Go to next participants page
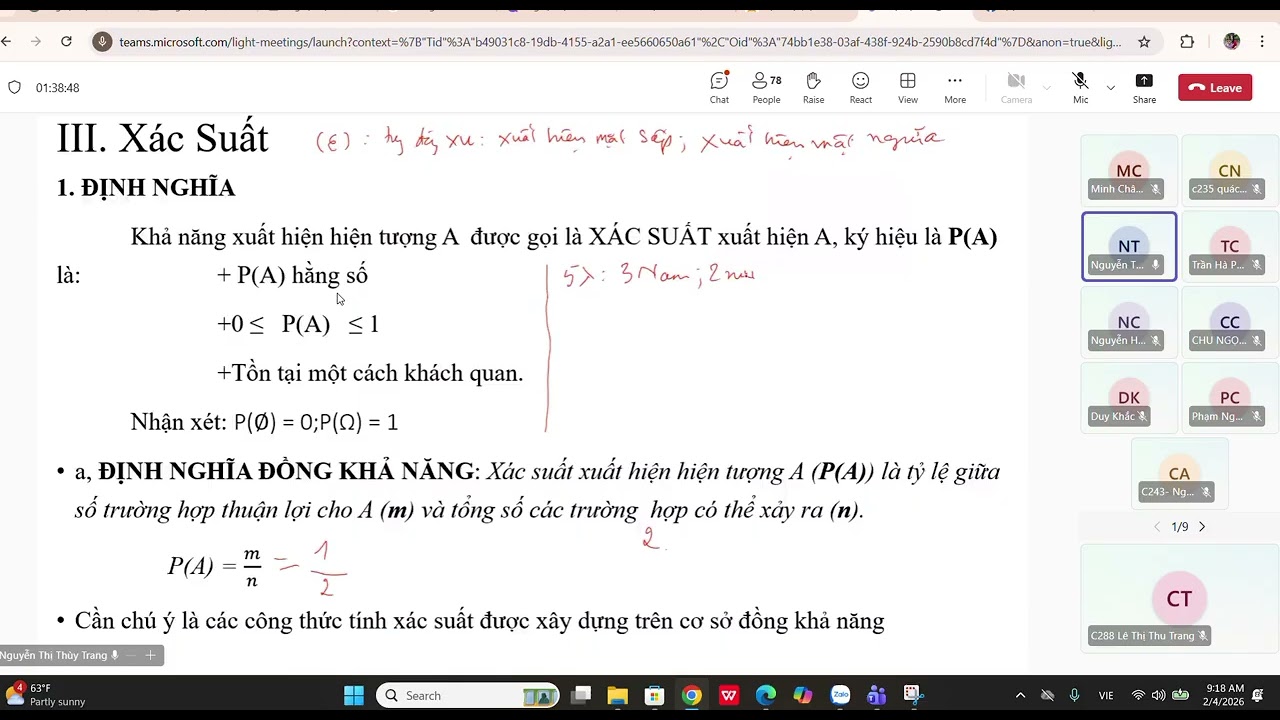Viewport: 1280px width, 720px height. point(1202,527)
